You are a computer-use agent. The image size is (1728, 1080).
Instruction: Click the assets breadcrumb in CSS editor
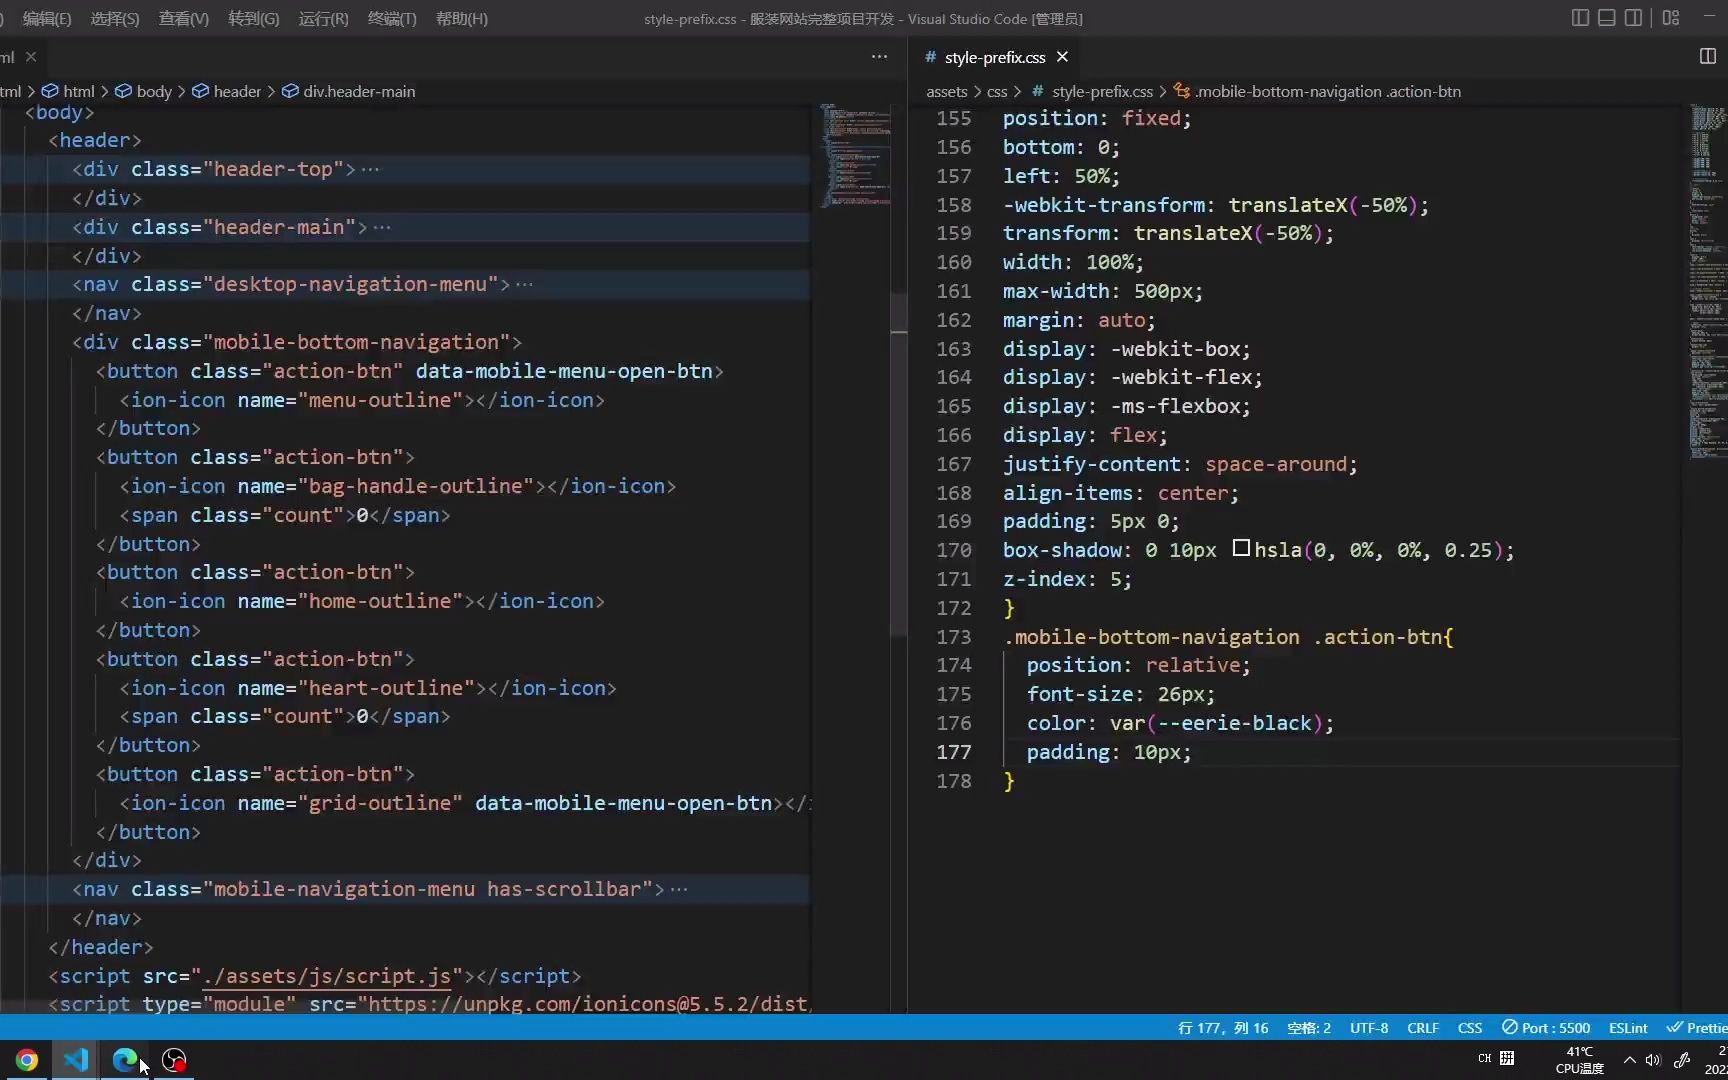[946, 91]
